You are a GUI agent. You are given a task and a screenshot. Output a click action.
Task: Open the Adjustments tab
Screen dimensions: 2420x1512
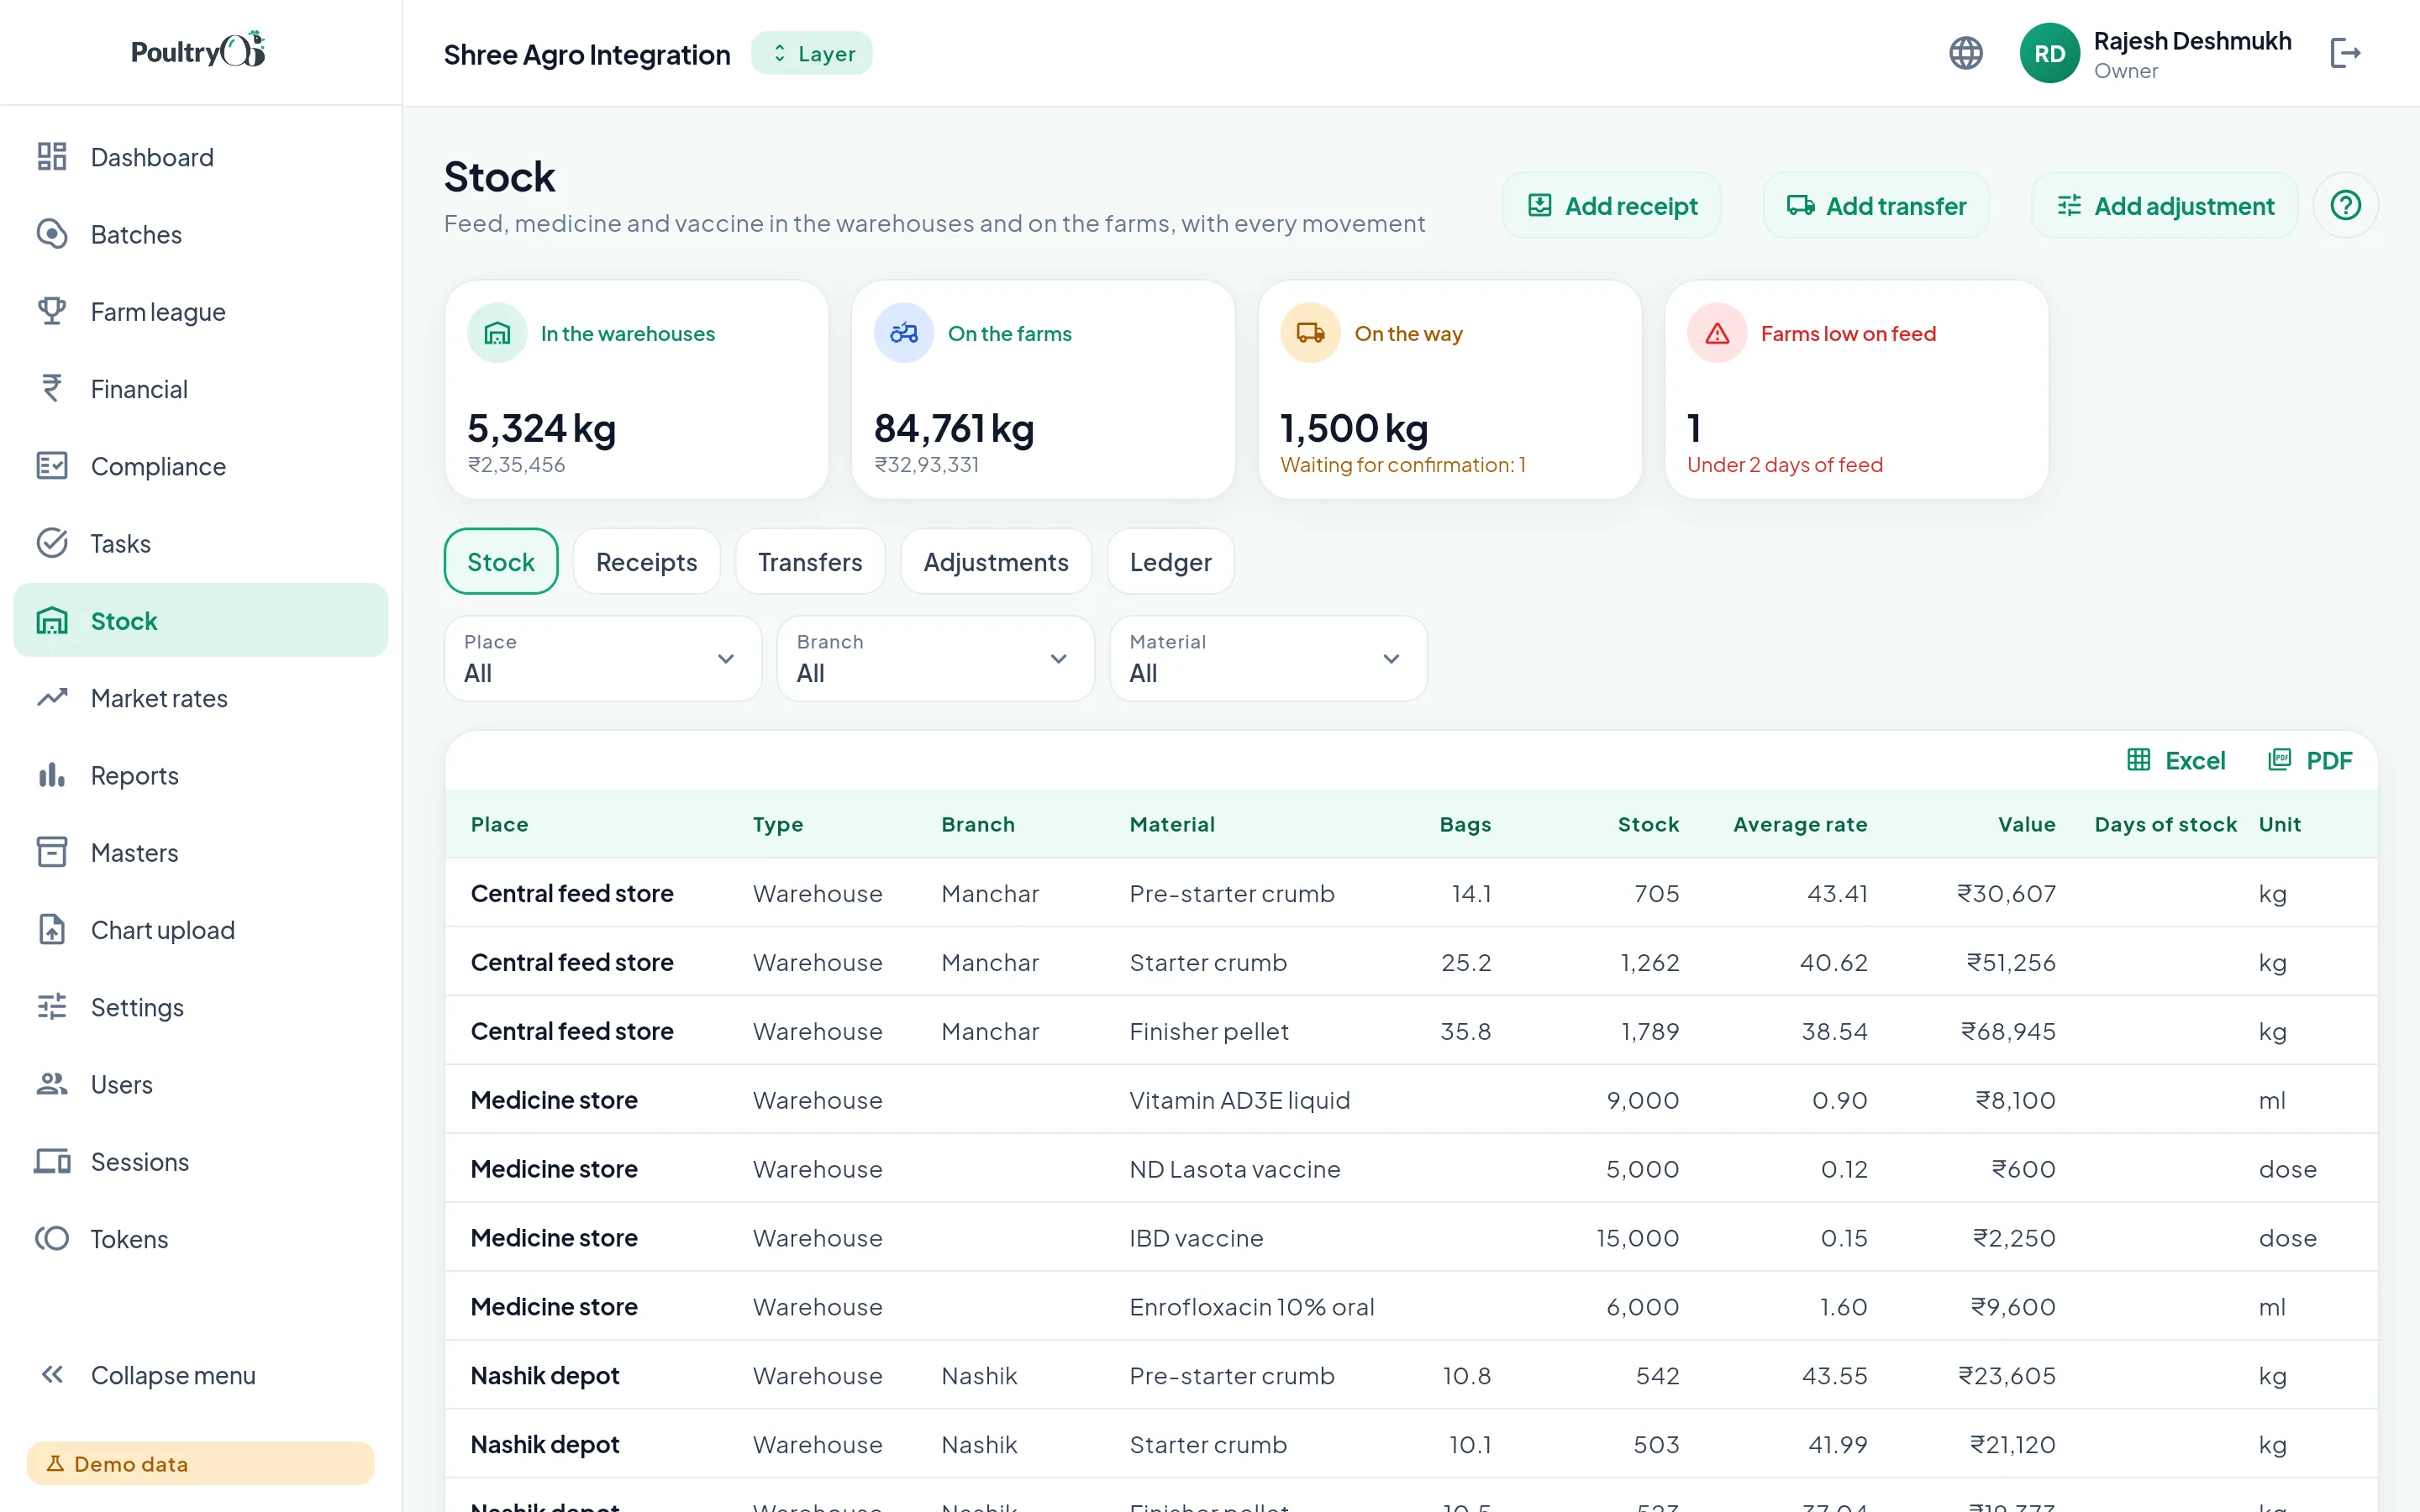(x=996, y=561)
